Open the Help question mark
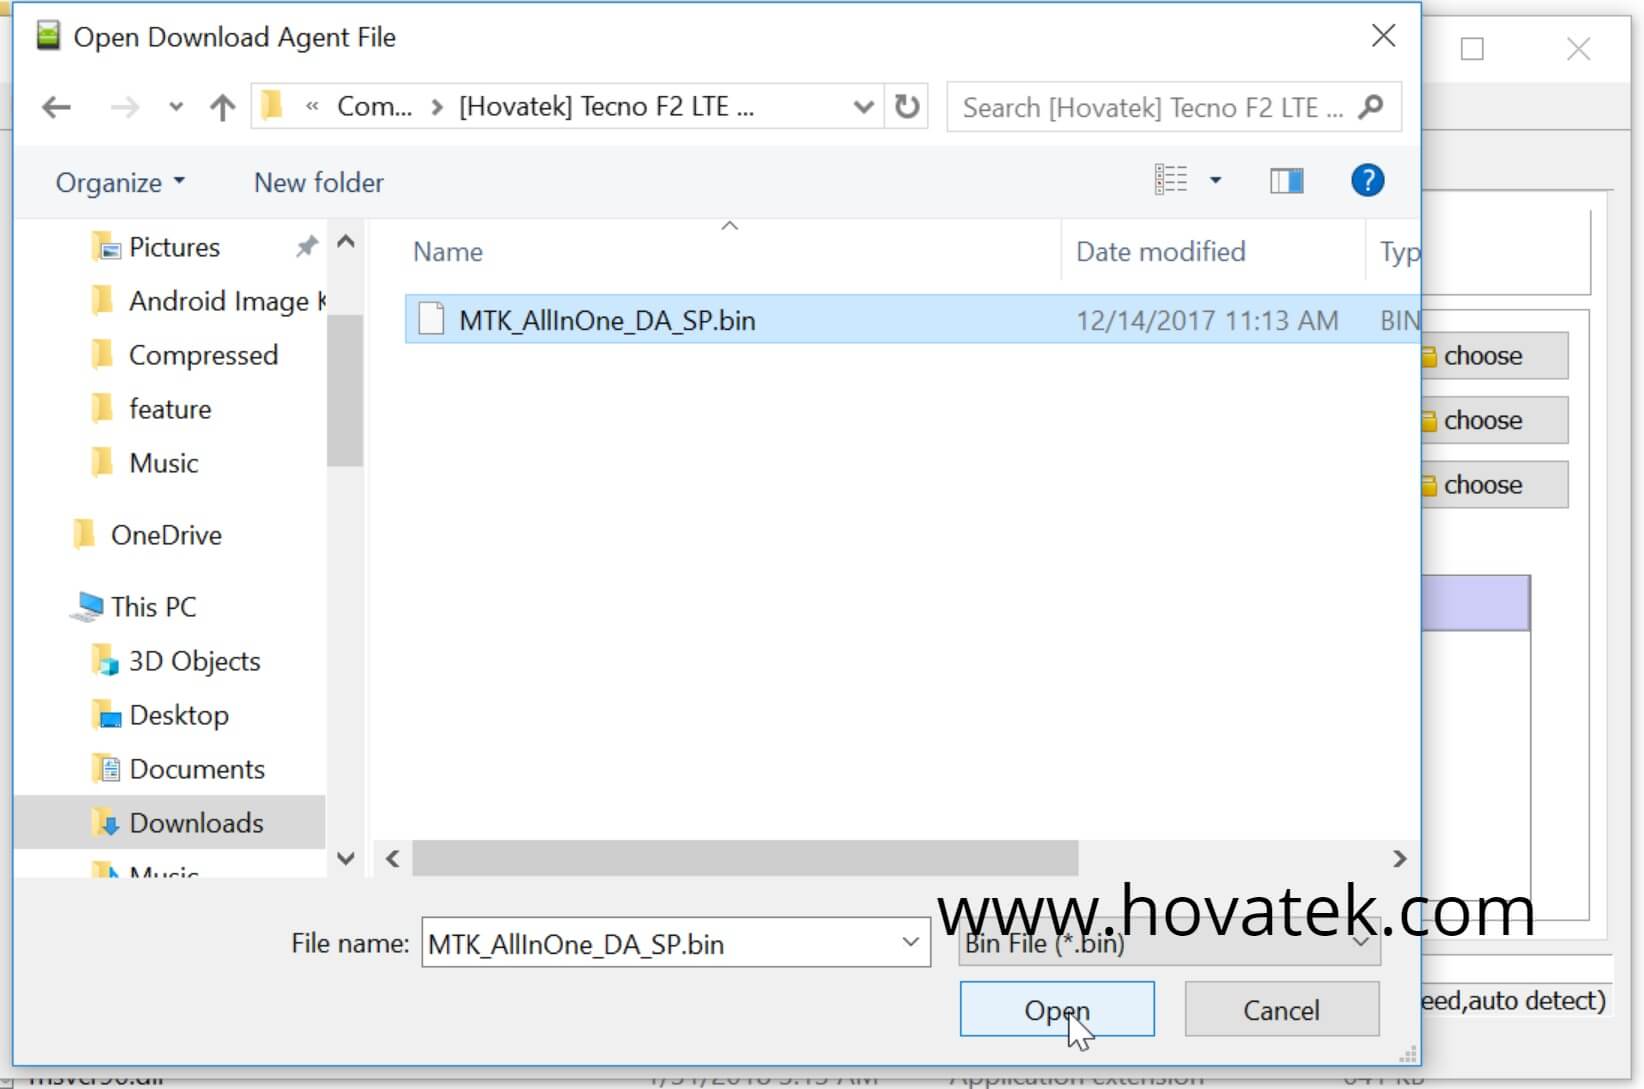This screenshot has width=1644, height=1089. pos(1367,181)
